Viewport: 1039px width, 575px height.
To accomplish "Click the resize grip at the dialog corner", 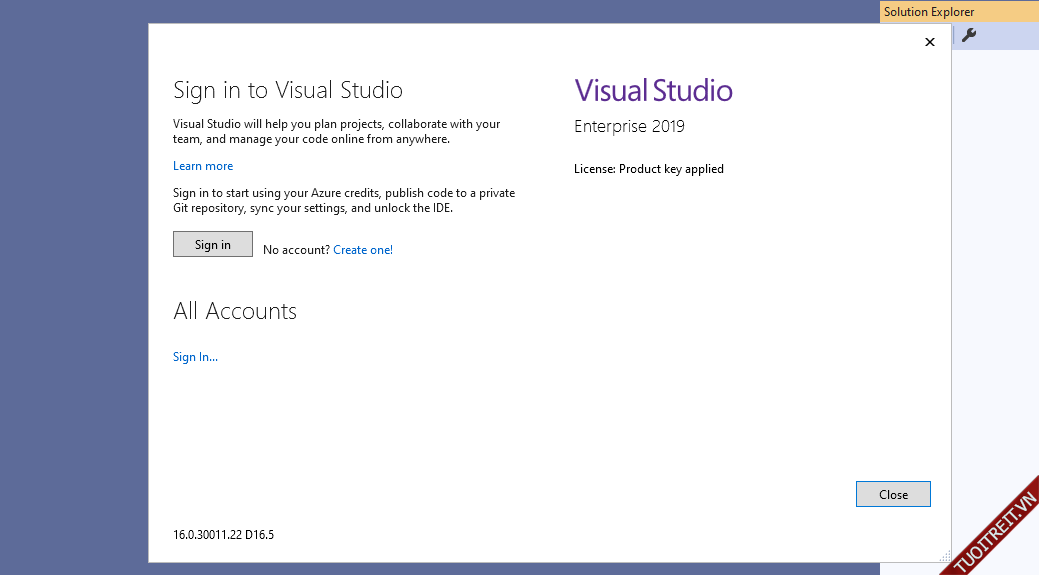I will tap(944, 556).
